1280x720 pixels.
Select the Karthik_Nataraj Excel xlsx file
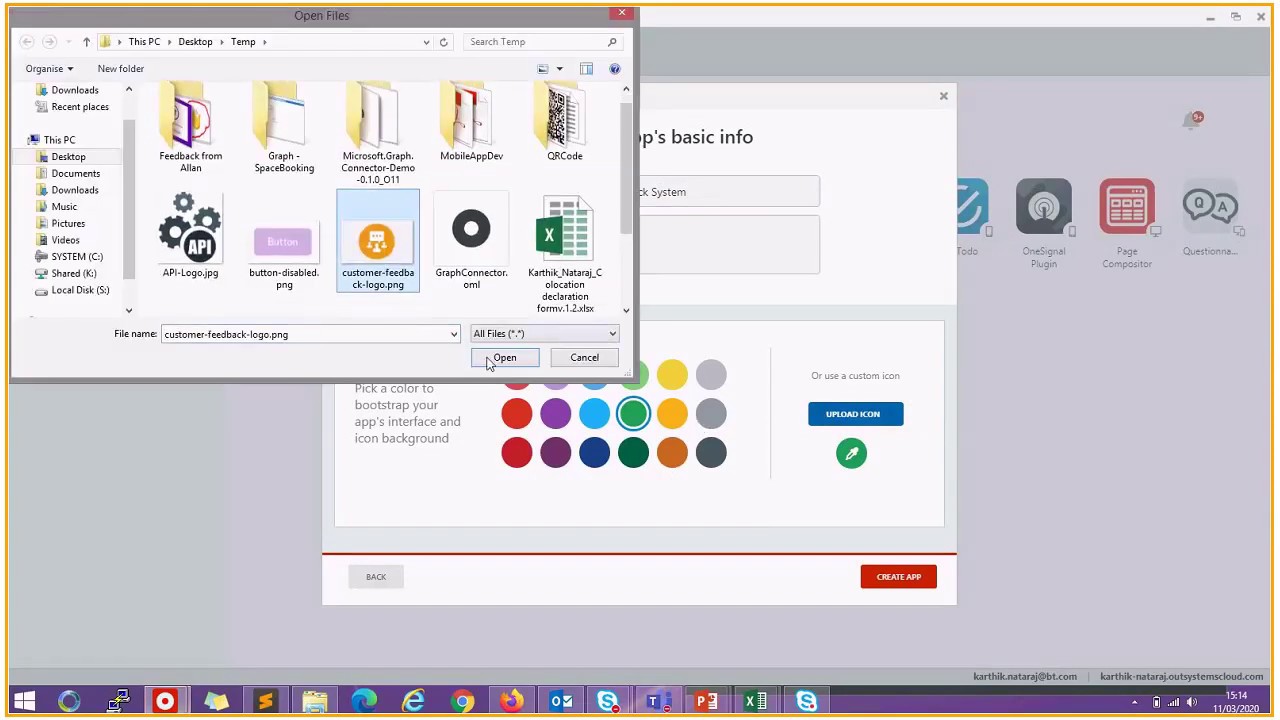pyautogui.click(x=565, y=254)
